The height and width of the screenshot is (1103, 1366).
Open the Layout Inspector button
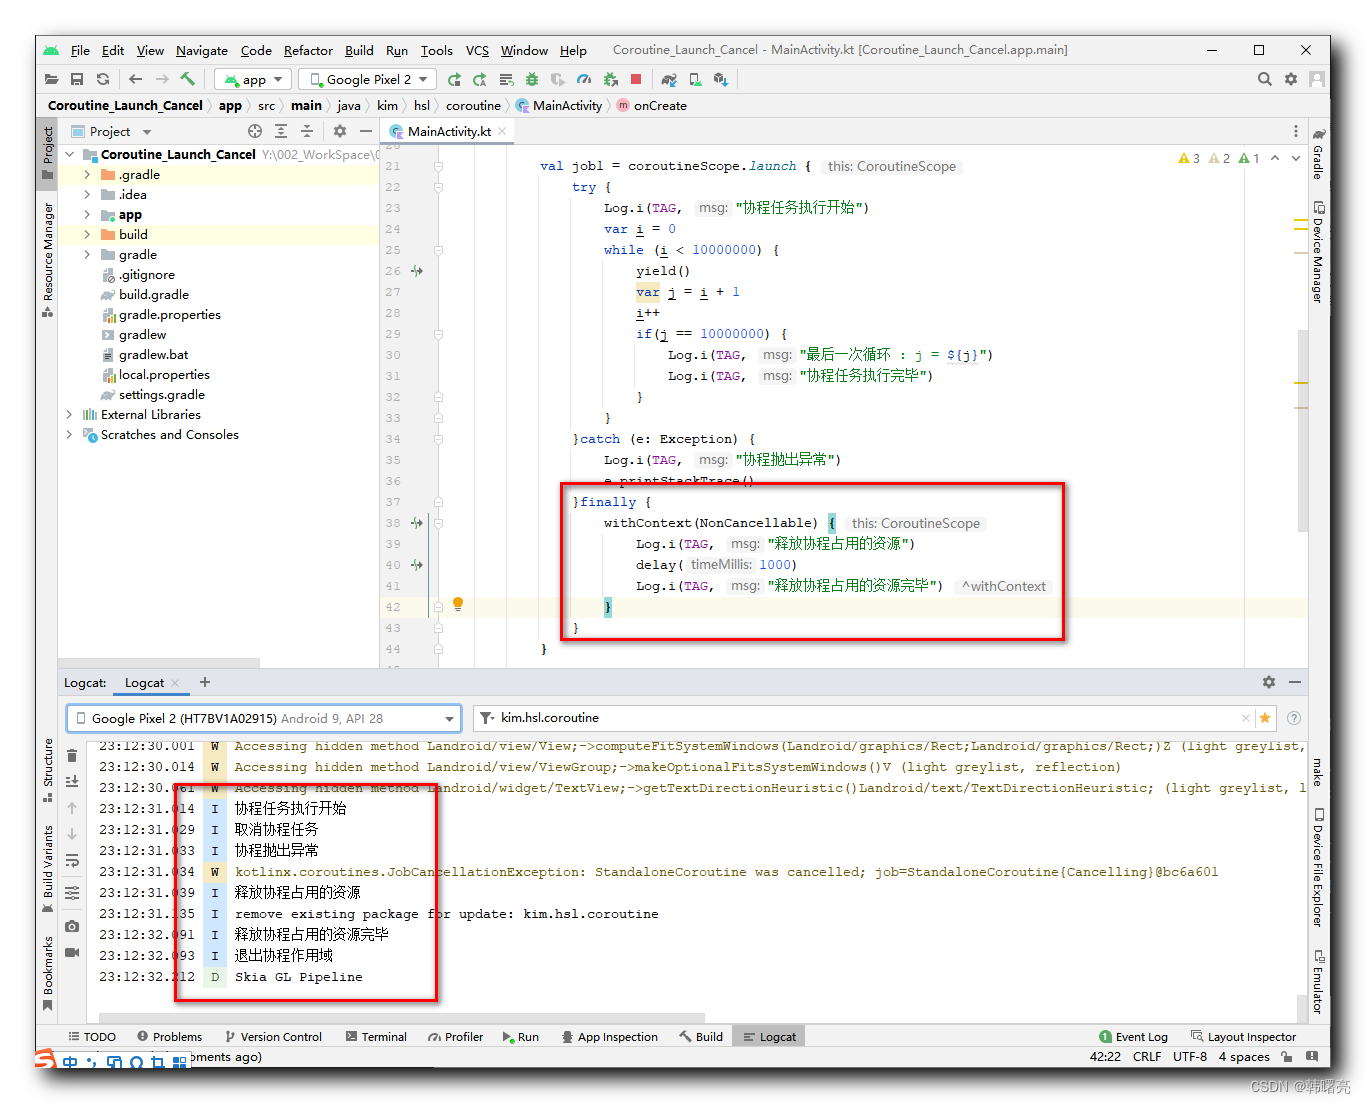(1243, 1037)
